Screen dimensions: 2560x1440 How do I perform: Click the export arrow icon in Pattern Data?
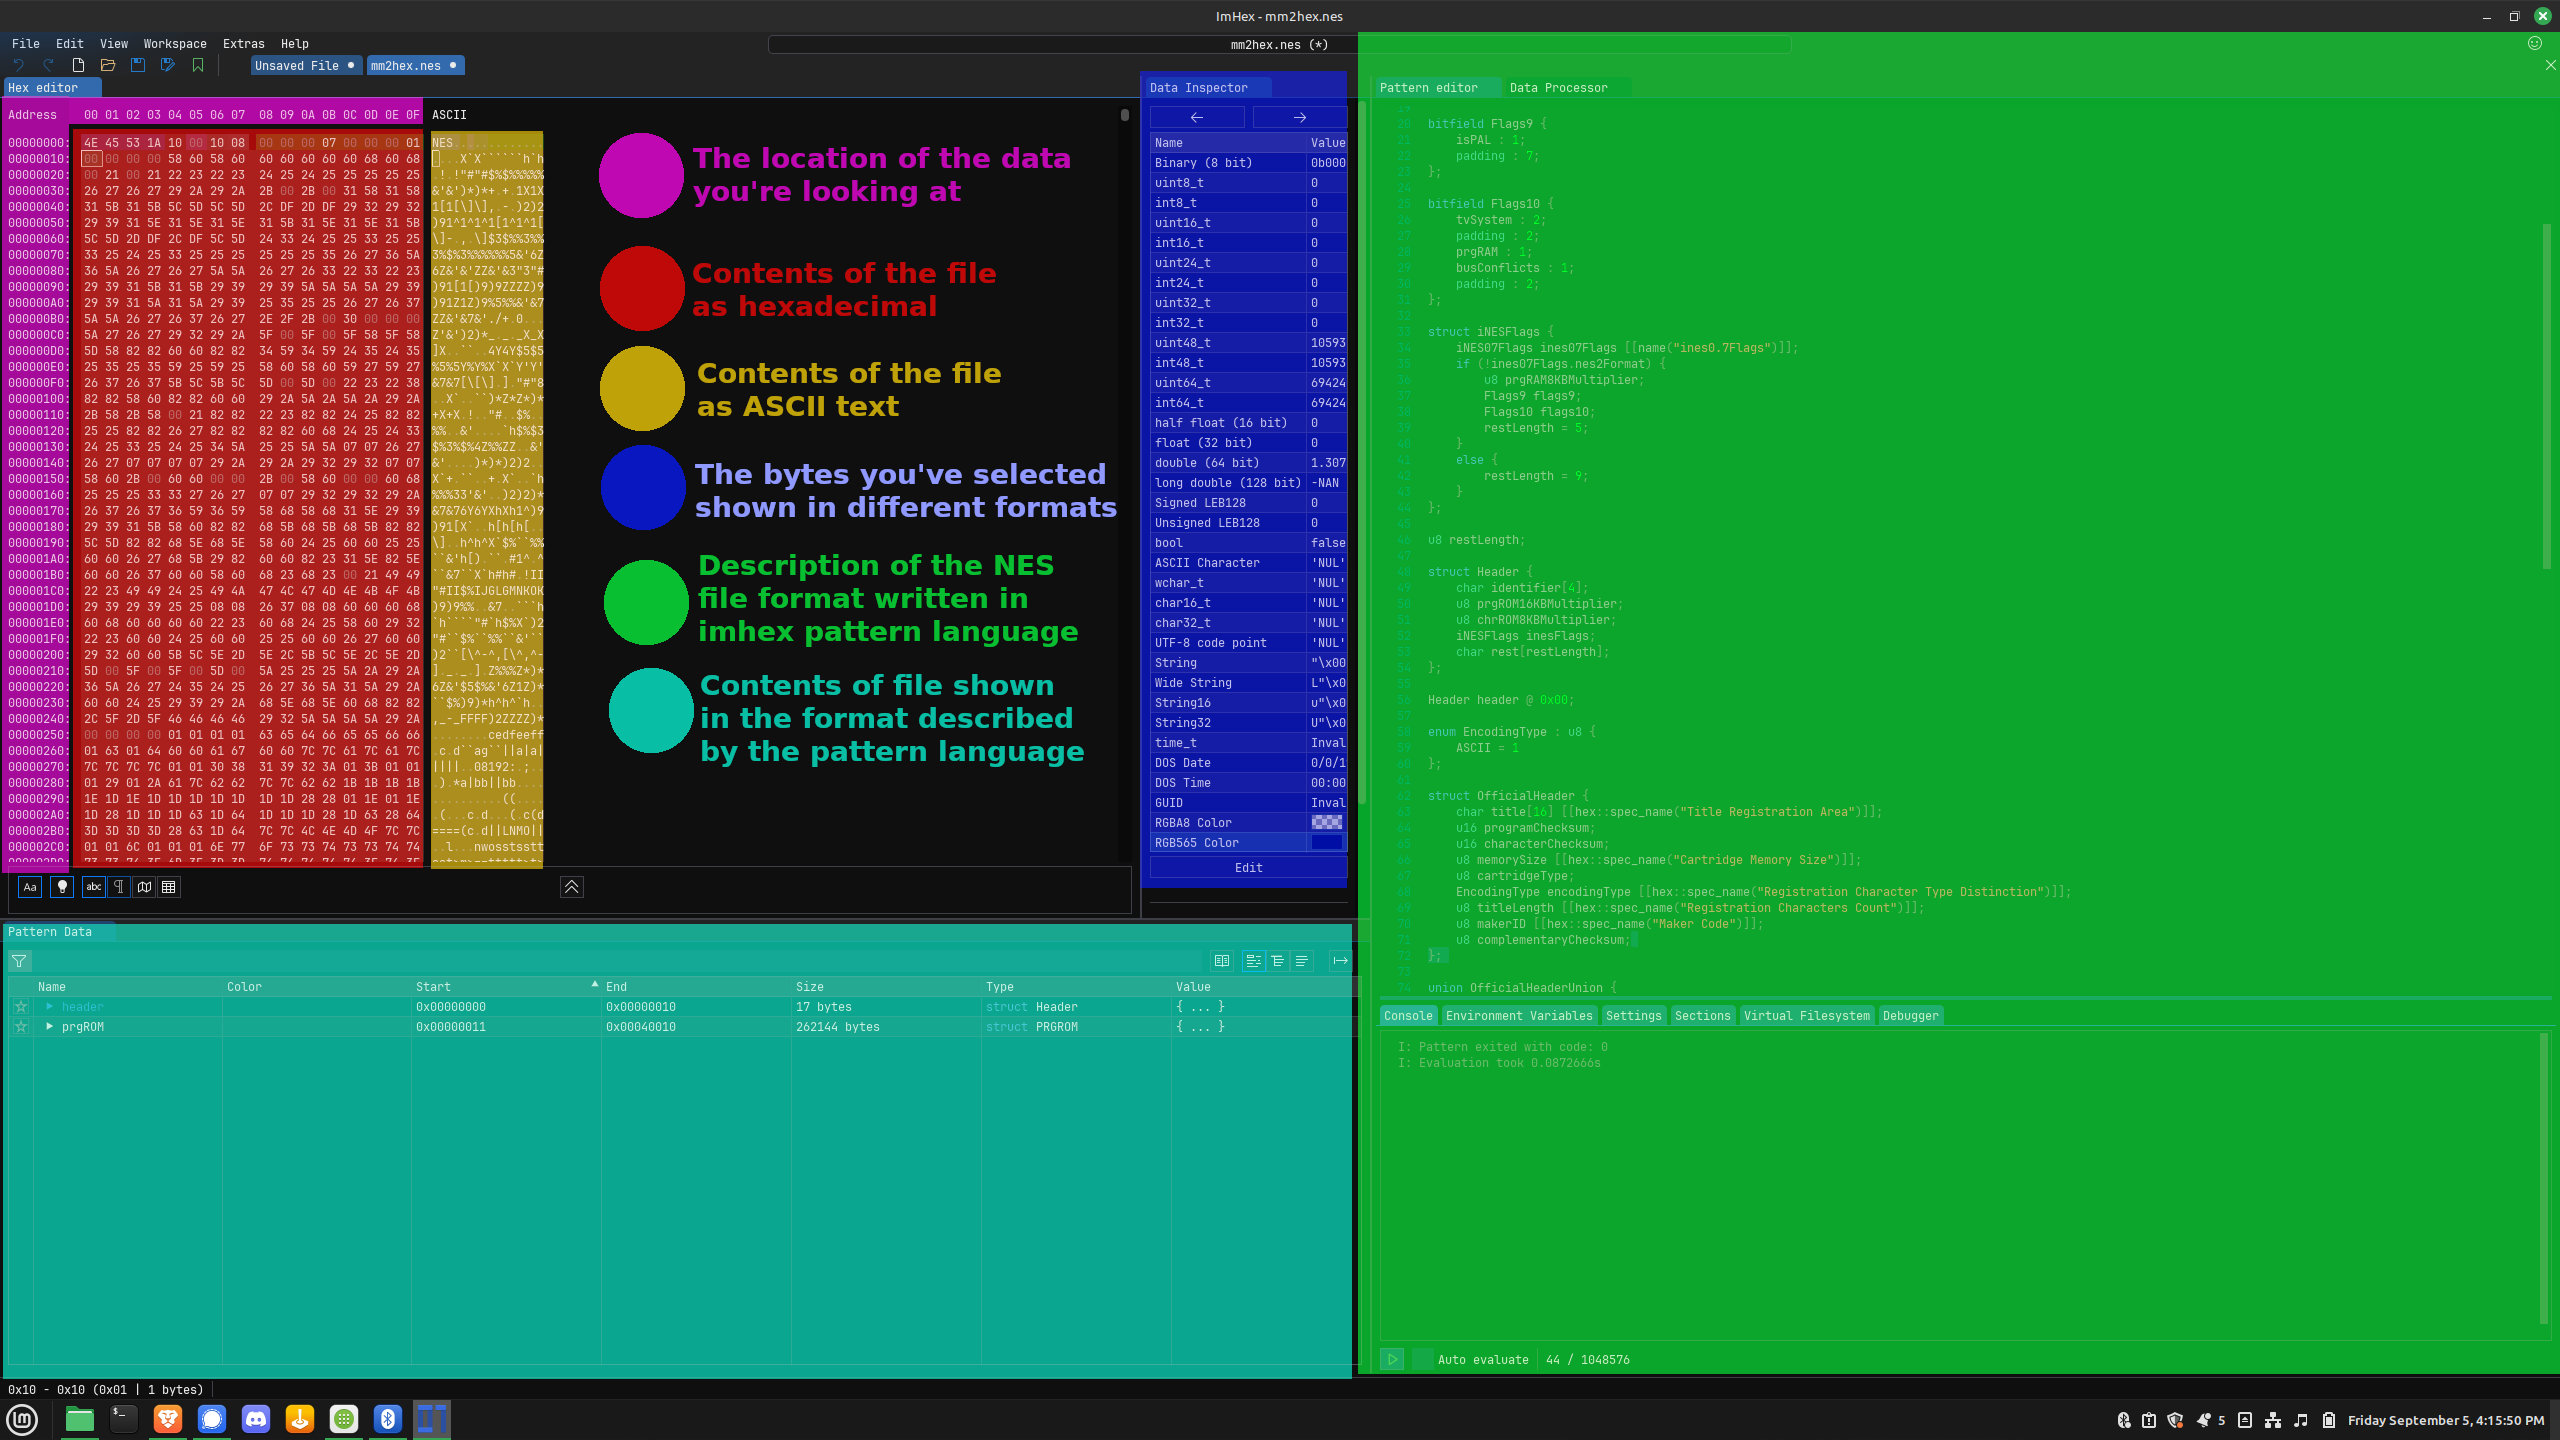(1341, 961)
